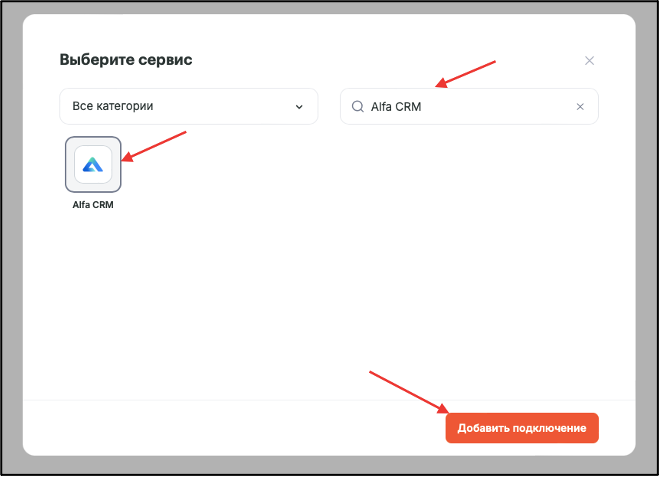The height and width of the screenshot is (477, 660).
Task: Click into the Alfa CRM search field
Action: tap(469, 107)
